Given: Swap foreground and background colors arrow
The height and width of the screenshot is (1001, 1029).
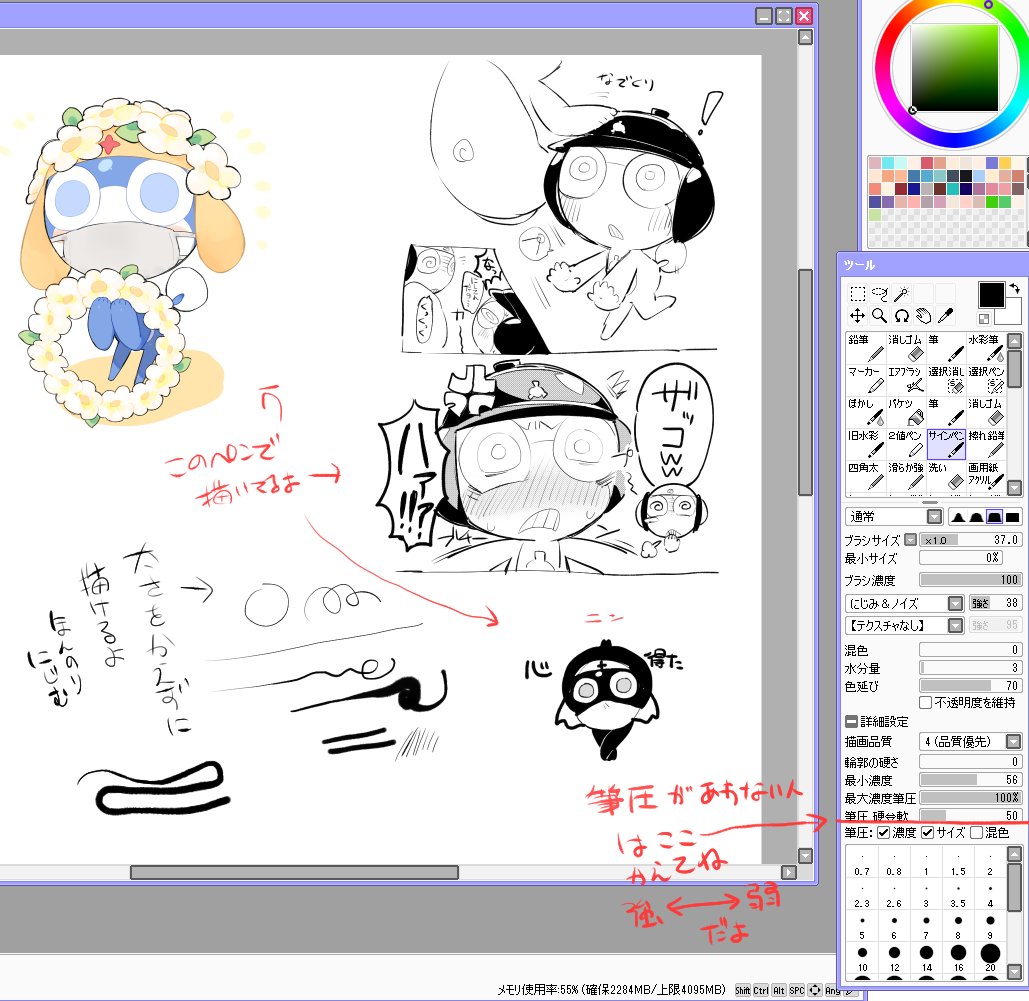Looking at the screenshot, I should pos(1014,288).
